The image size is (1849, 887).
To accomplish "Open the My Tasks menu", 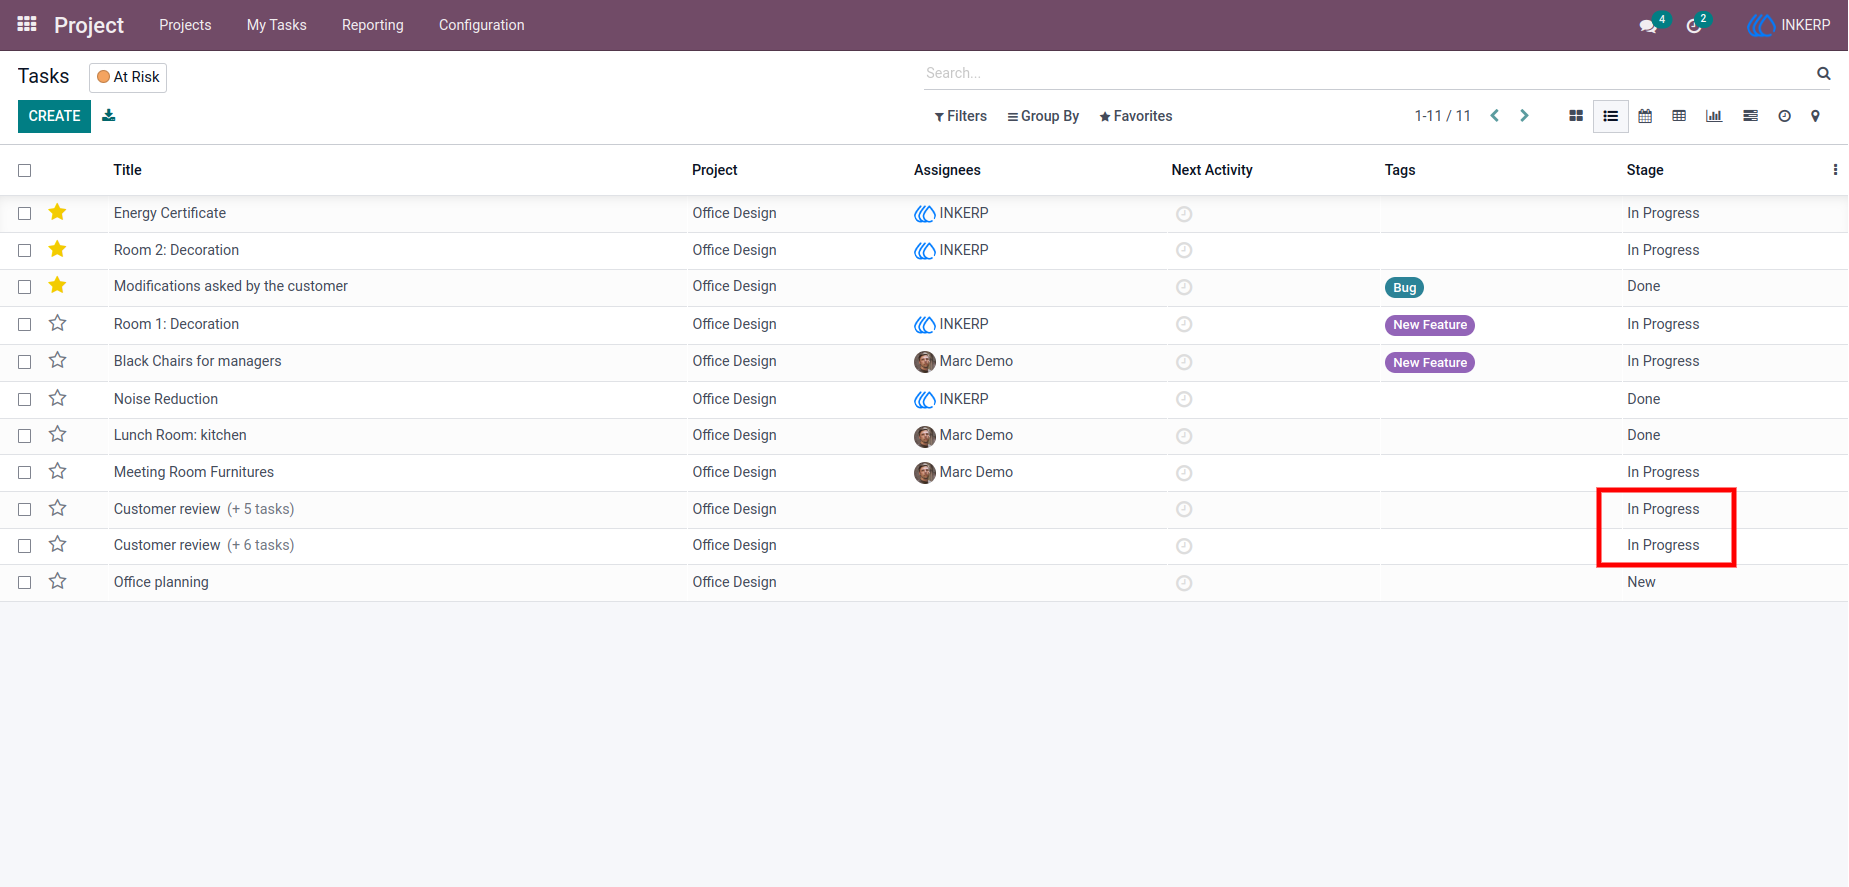I will (277, 25).
